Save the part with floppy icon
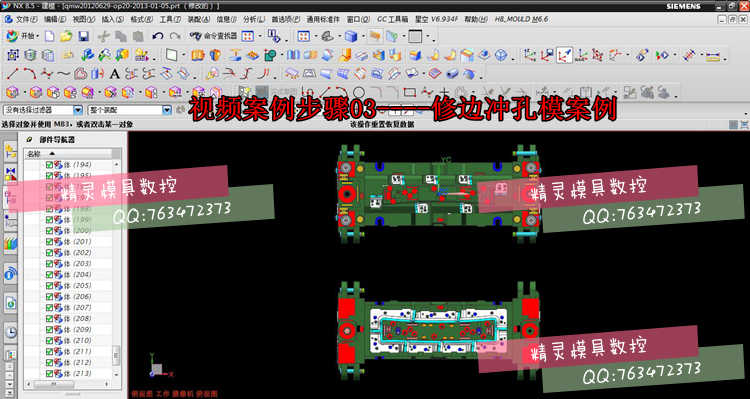Image resolution: width=750 pixels, height=399 pixels. point(83,36)
